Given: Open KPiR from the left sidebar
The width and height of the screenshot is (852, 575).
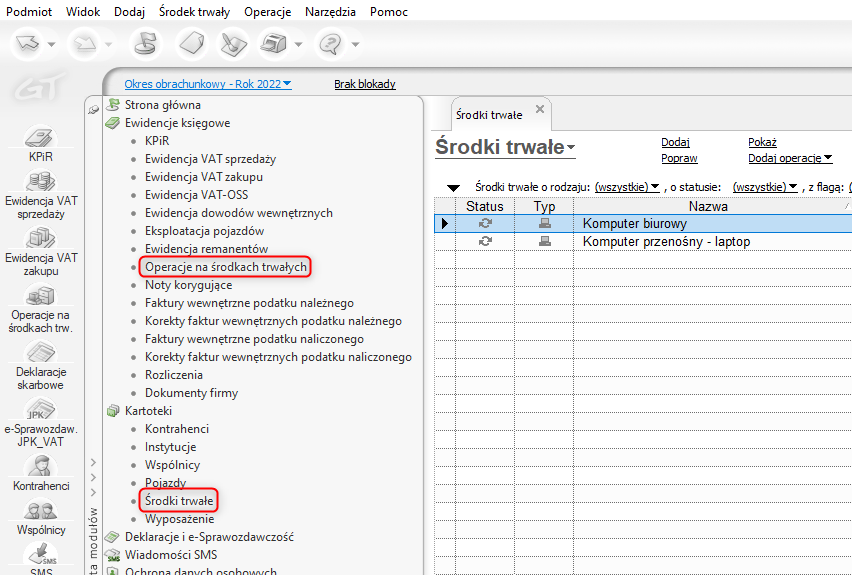Looking at the screenshot, I should pos(42,144).
